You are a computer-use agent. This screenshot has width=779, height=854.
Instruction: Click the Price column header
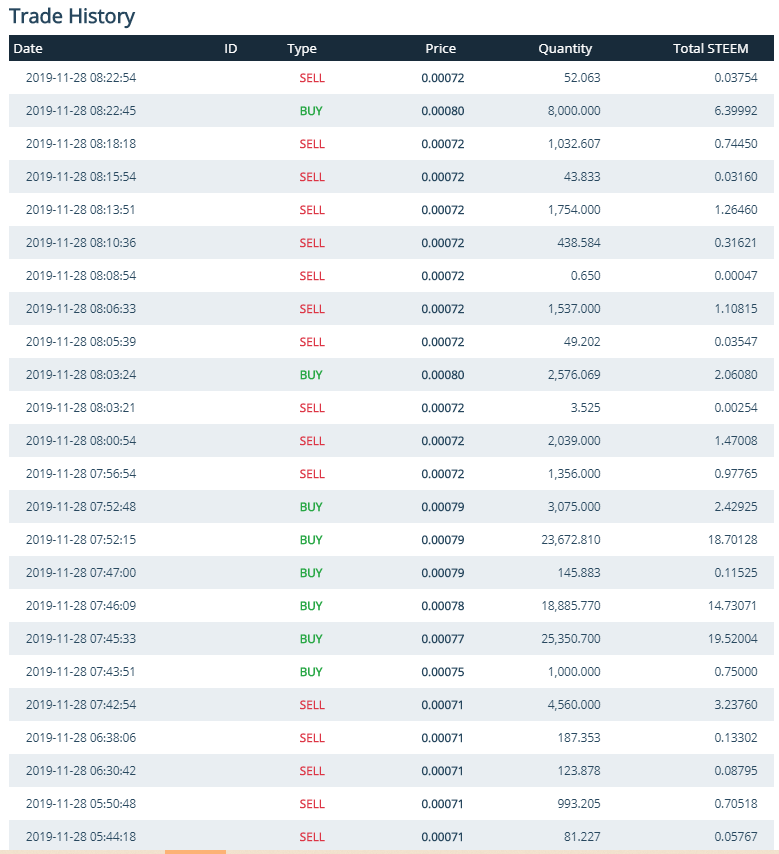tap(440, 48)
